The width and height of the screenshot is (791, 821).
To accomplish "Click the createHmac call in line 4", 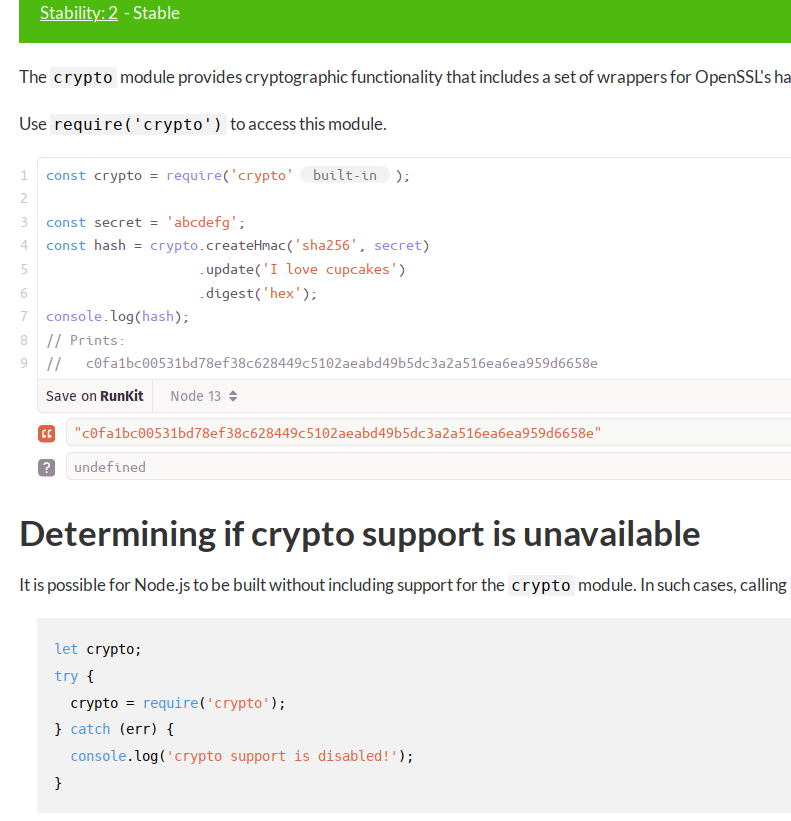I will coord(246,246).
